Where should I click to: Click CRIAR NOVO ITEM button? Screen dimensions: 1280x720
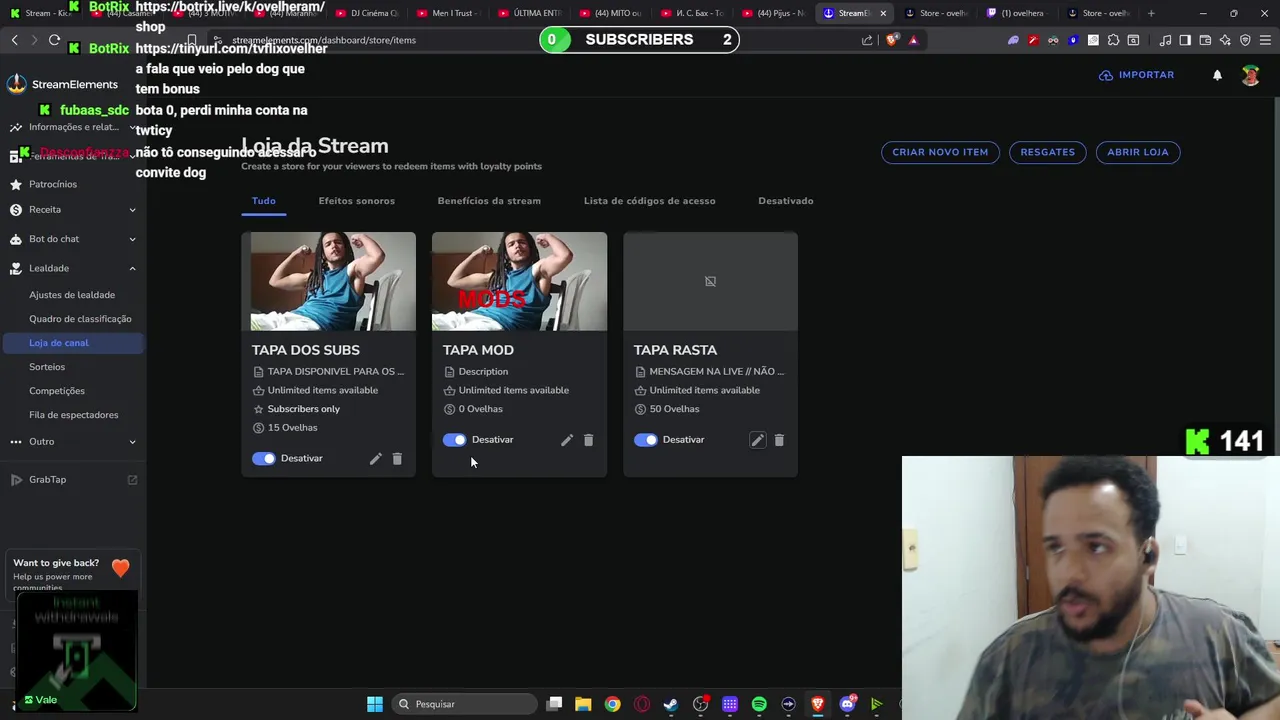click(940, 152)
